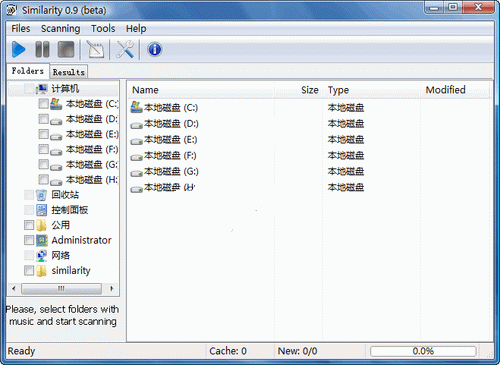This screenshot has width=500, height=365.
Task: Open options via the wrench and screwdriver icon
Action: pyautogui.click(x=125, y=50)
